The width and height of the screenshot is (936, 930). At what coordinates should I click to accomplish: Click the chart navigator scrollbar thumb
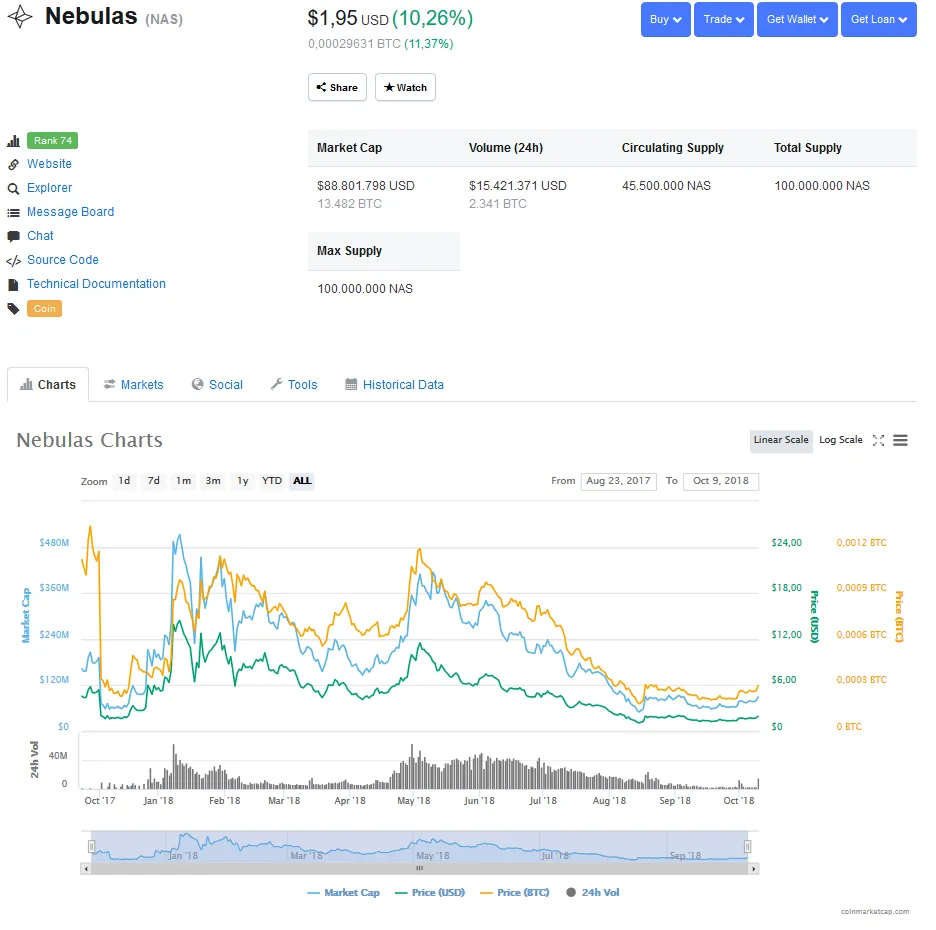tap(420, 869)
